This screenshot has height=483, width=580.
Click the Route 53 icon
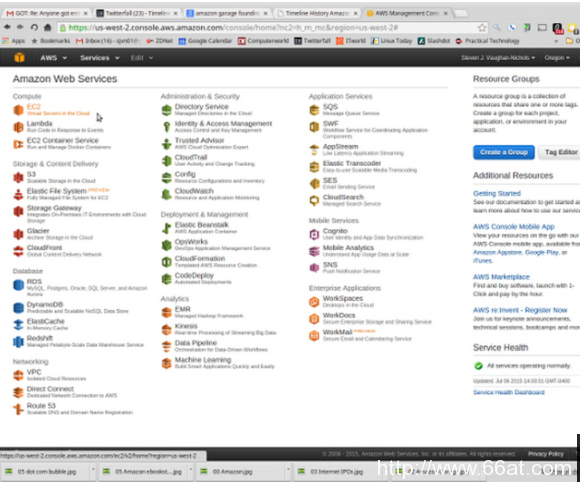[18, 409]
